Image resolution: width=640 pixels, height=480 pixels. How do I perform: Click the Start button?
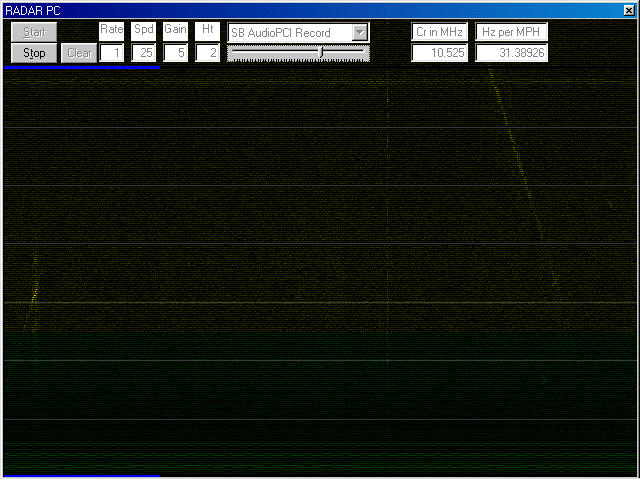click(x=34, y=32)
